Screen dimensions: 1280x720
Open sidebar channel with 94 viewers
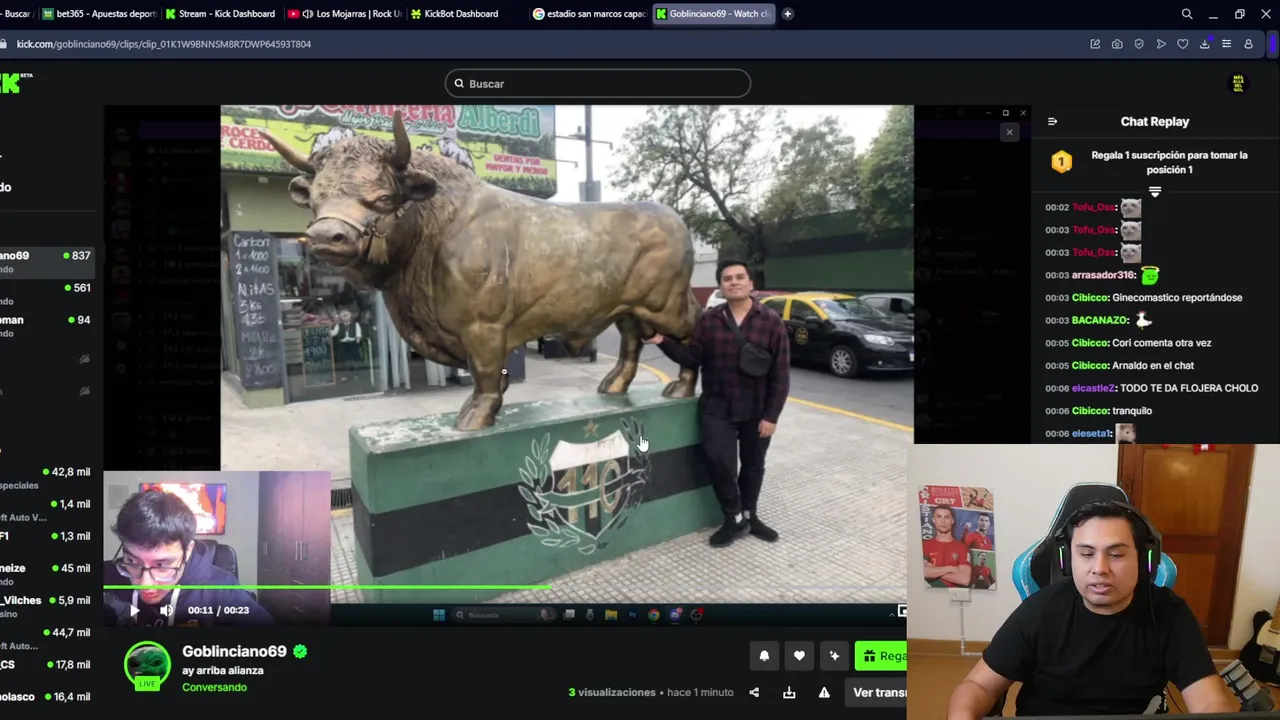tap(47, 326)
